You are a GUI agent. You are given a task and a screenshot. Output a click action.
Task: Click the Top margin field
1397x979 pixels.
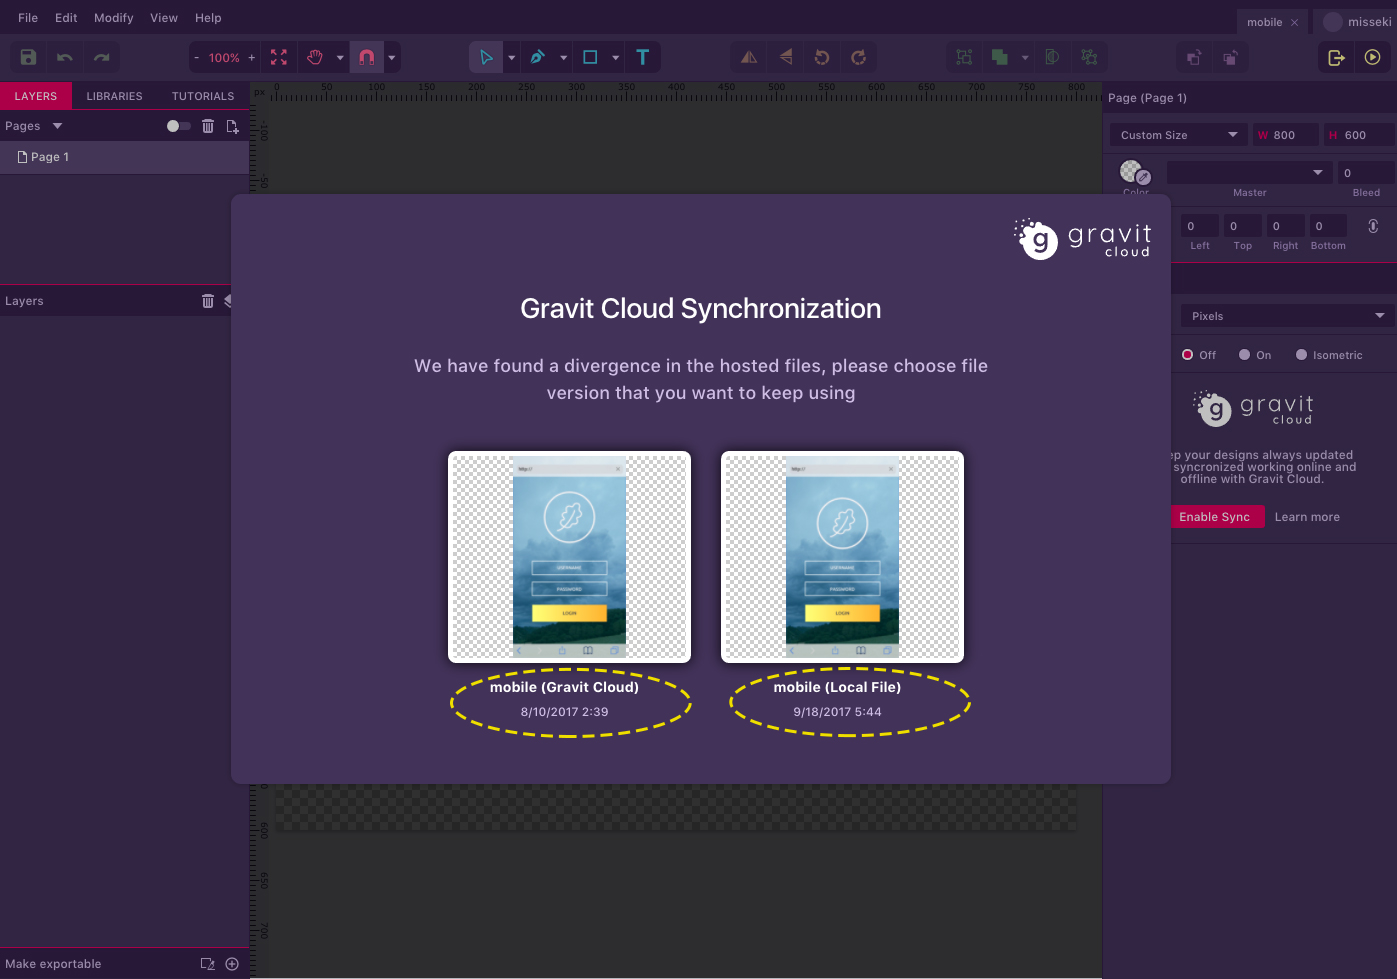1242,226
